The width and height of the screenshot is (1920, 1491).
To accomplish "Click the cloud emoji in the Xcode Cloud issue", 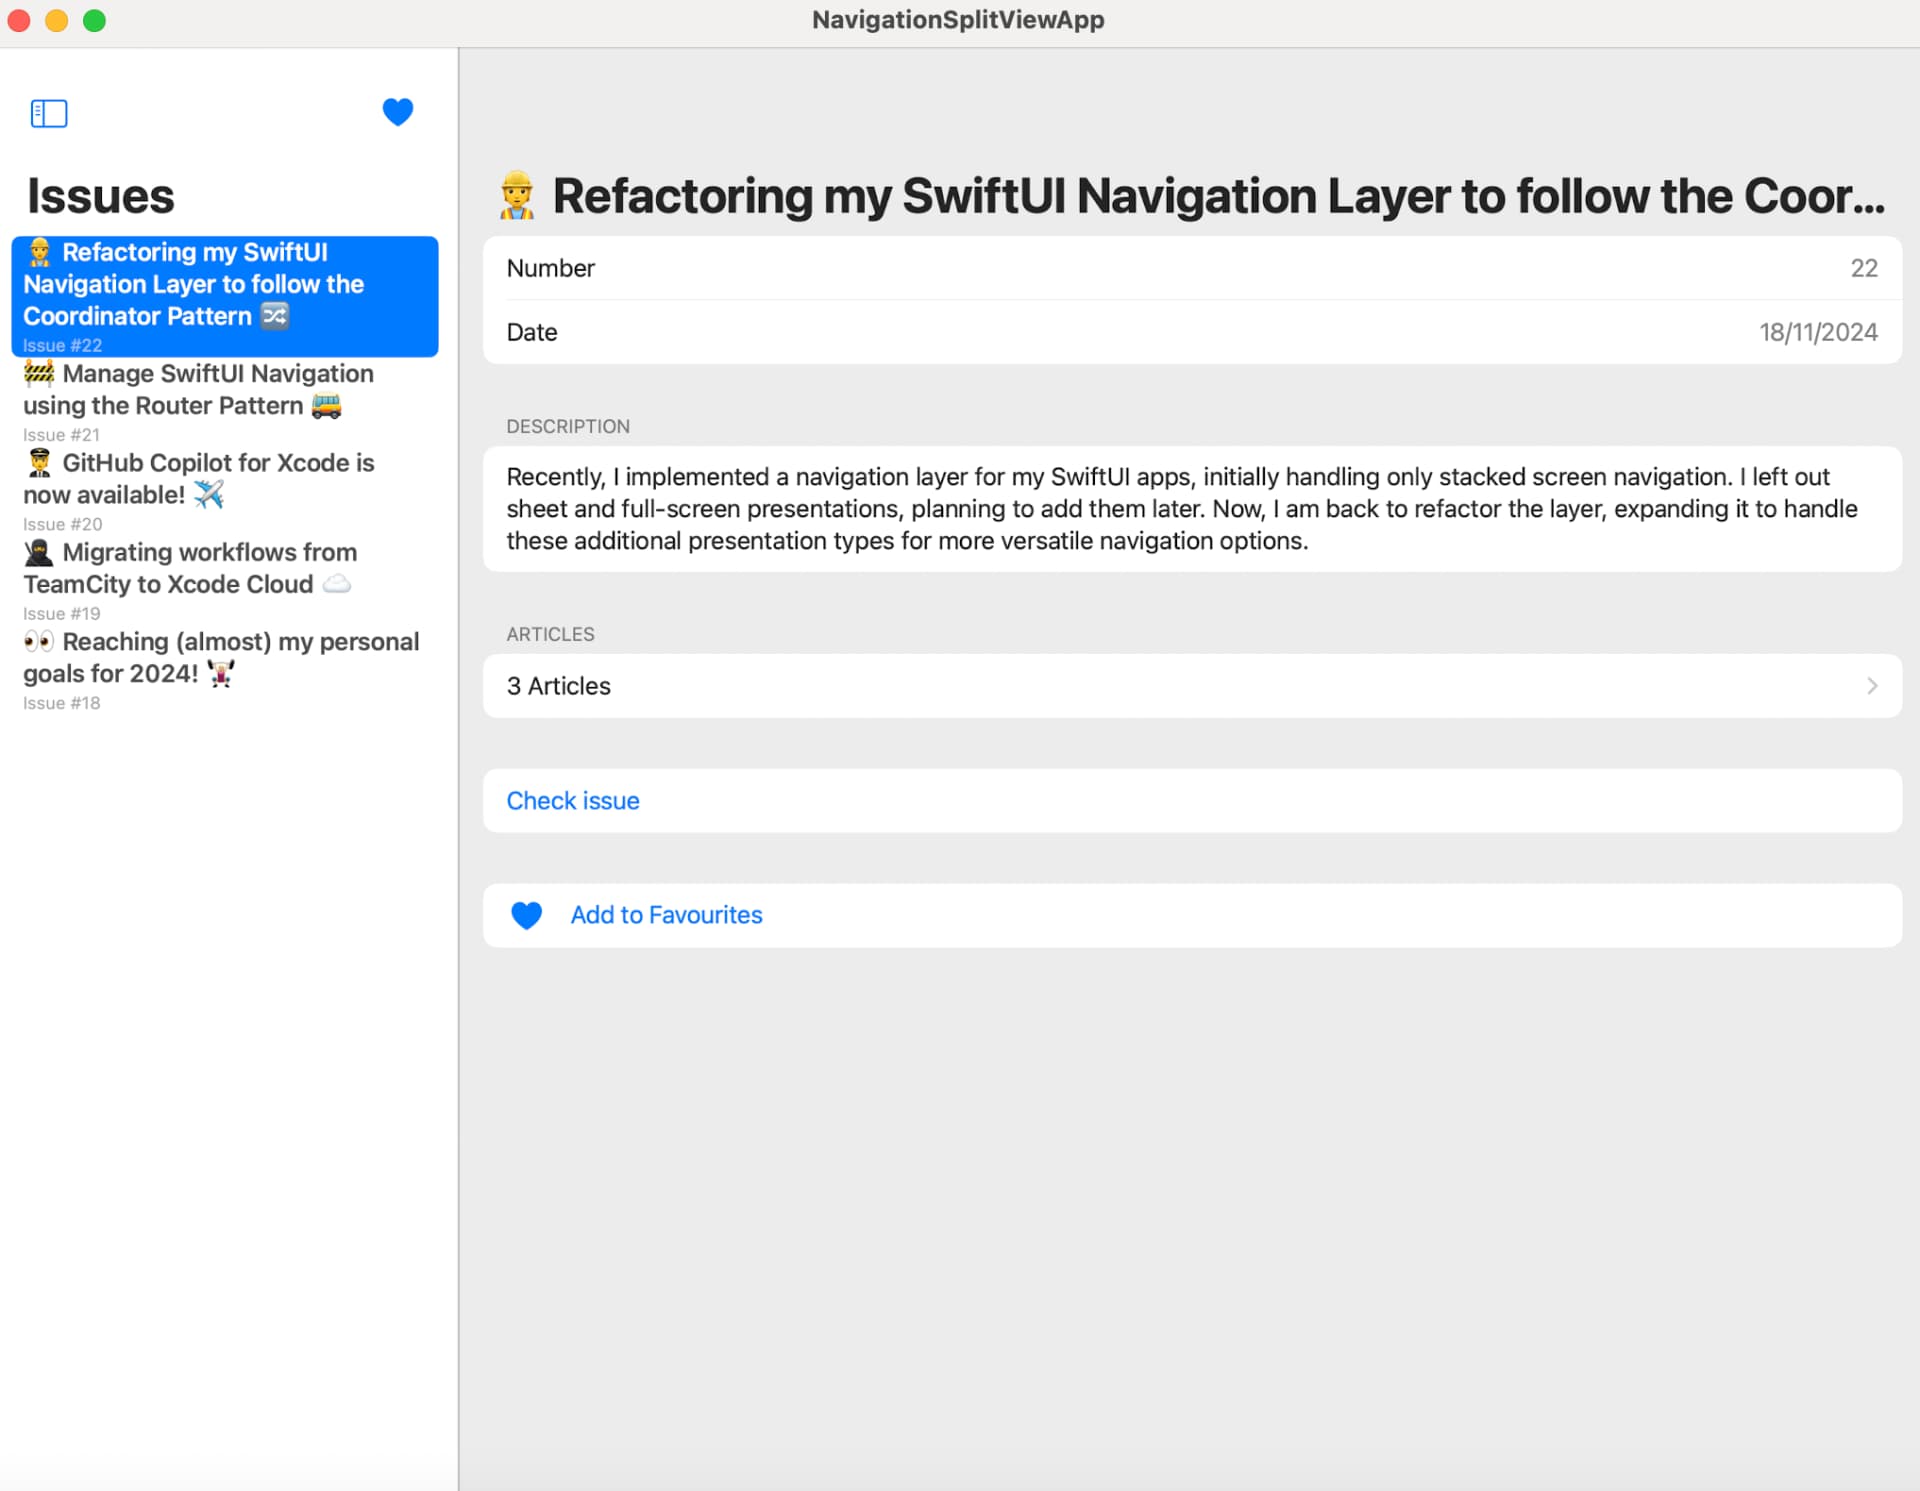I will (337, 584).
